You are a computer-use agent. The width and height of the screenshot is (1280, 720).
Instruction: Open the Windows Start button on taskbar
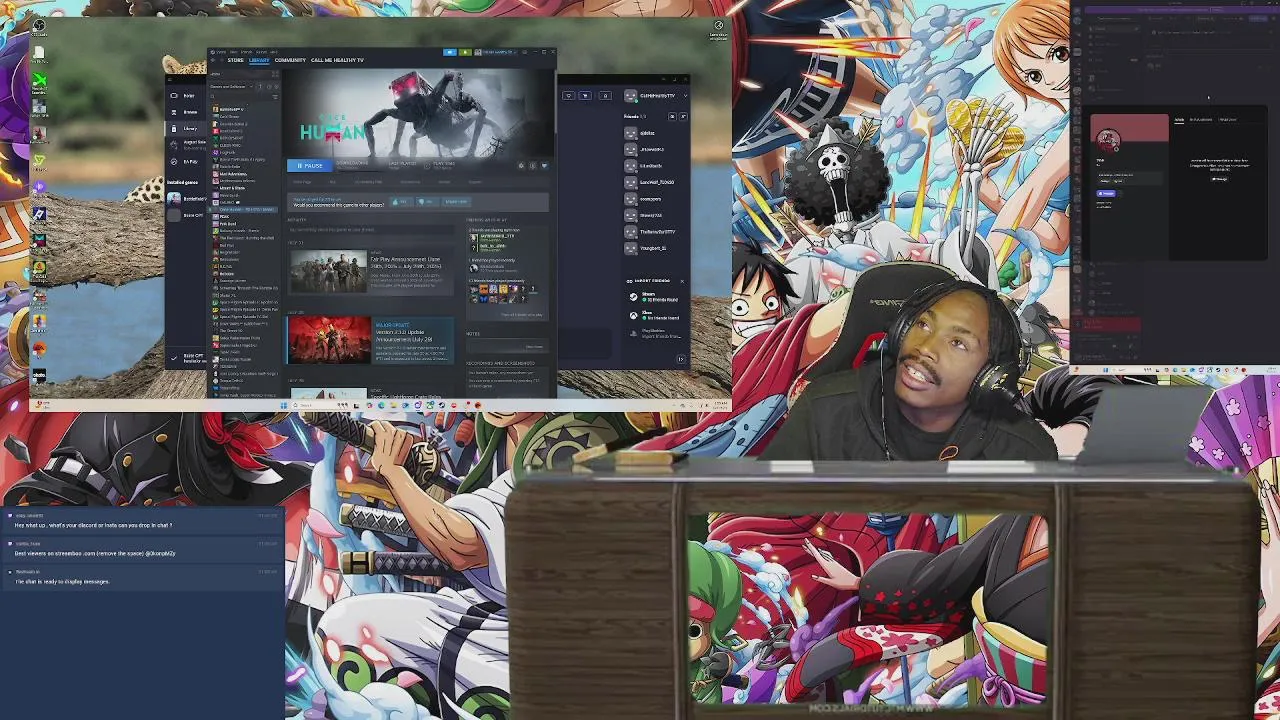[284, 405]
